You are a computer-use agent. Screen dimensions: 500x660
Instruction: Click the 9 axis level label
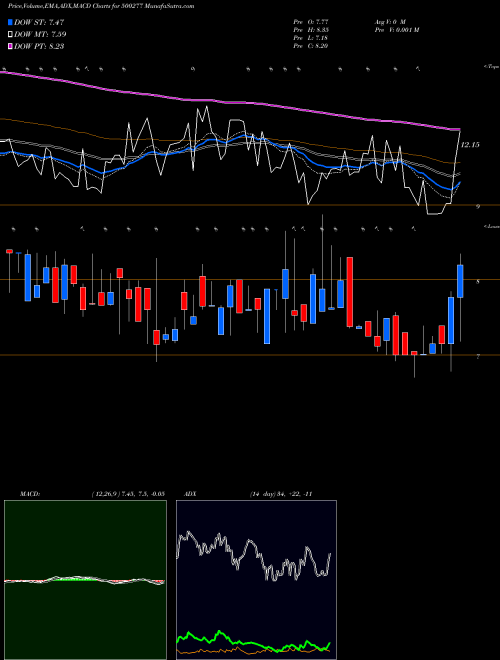pyautogui.click(x=478, y=206)
